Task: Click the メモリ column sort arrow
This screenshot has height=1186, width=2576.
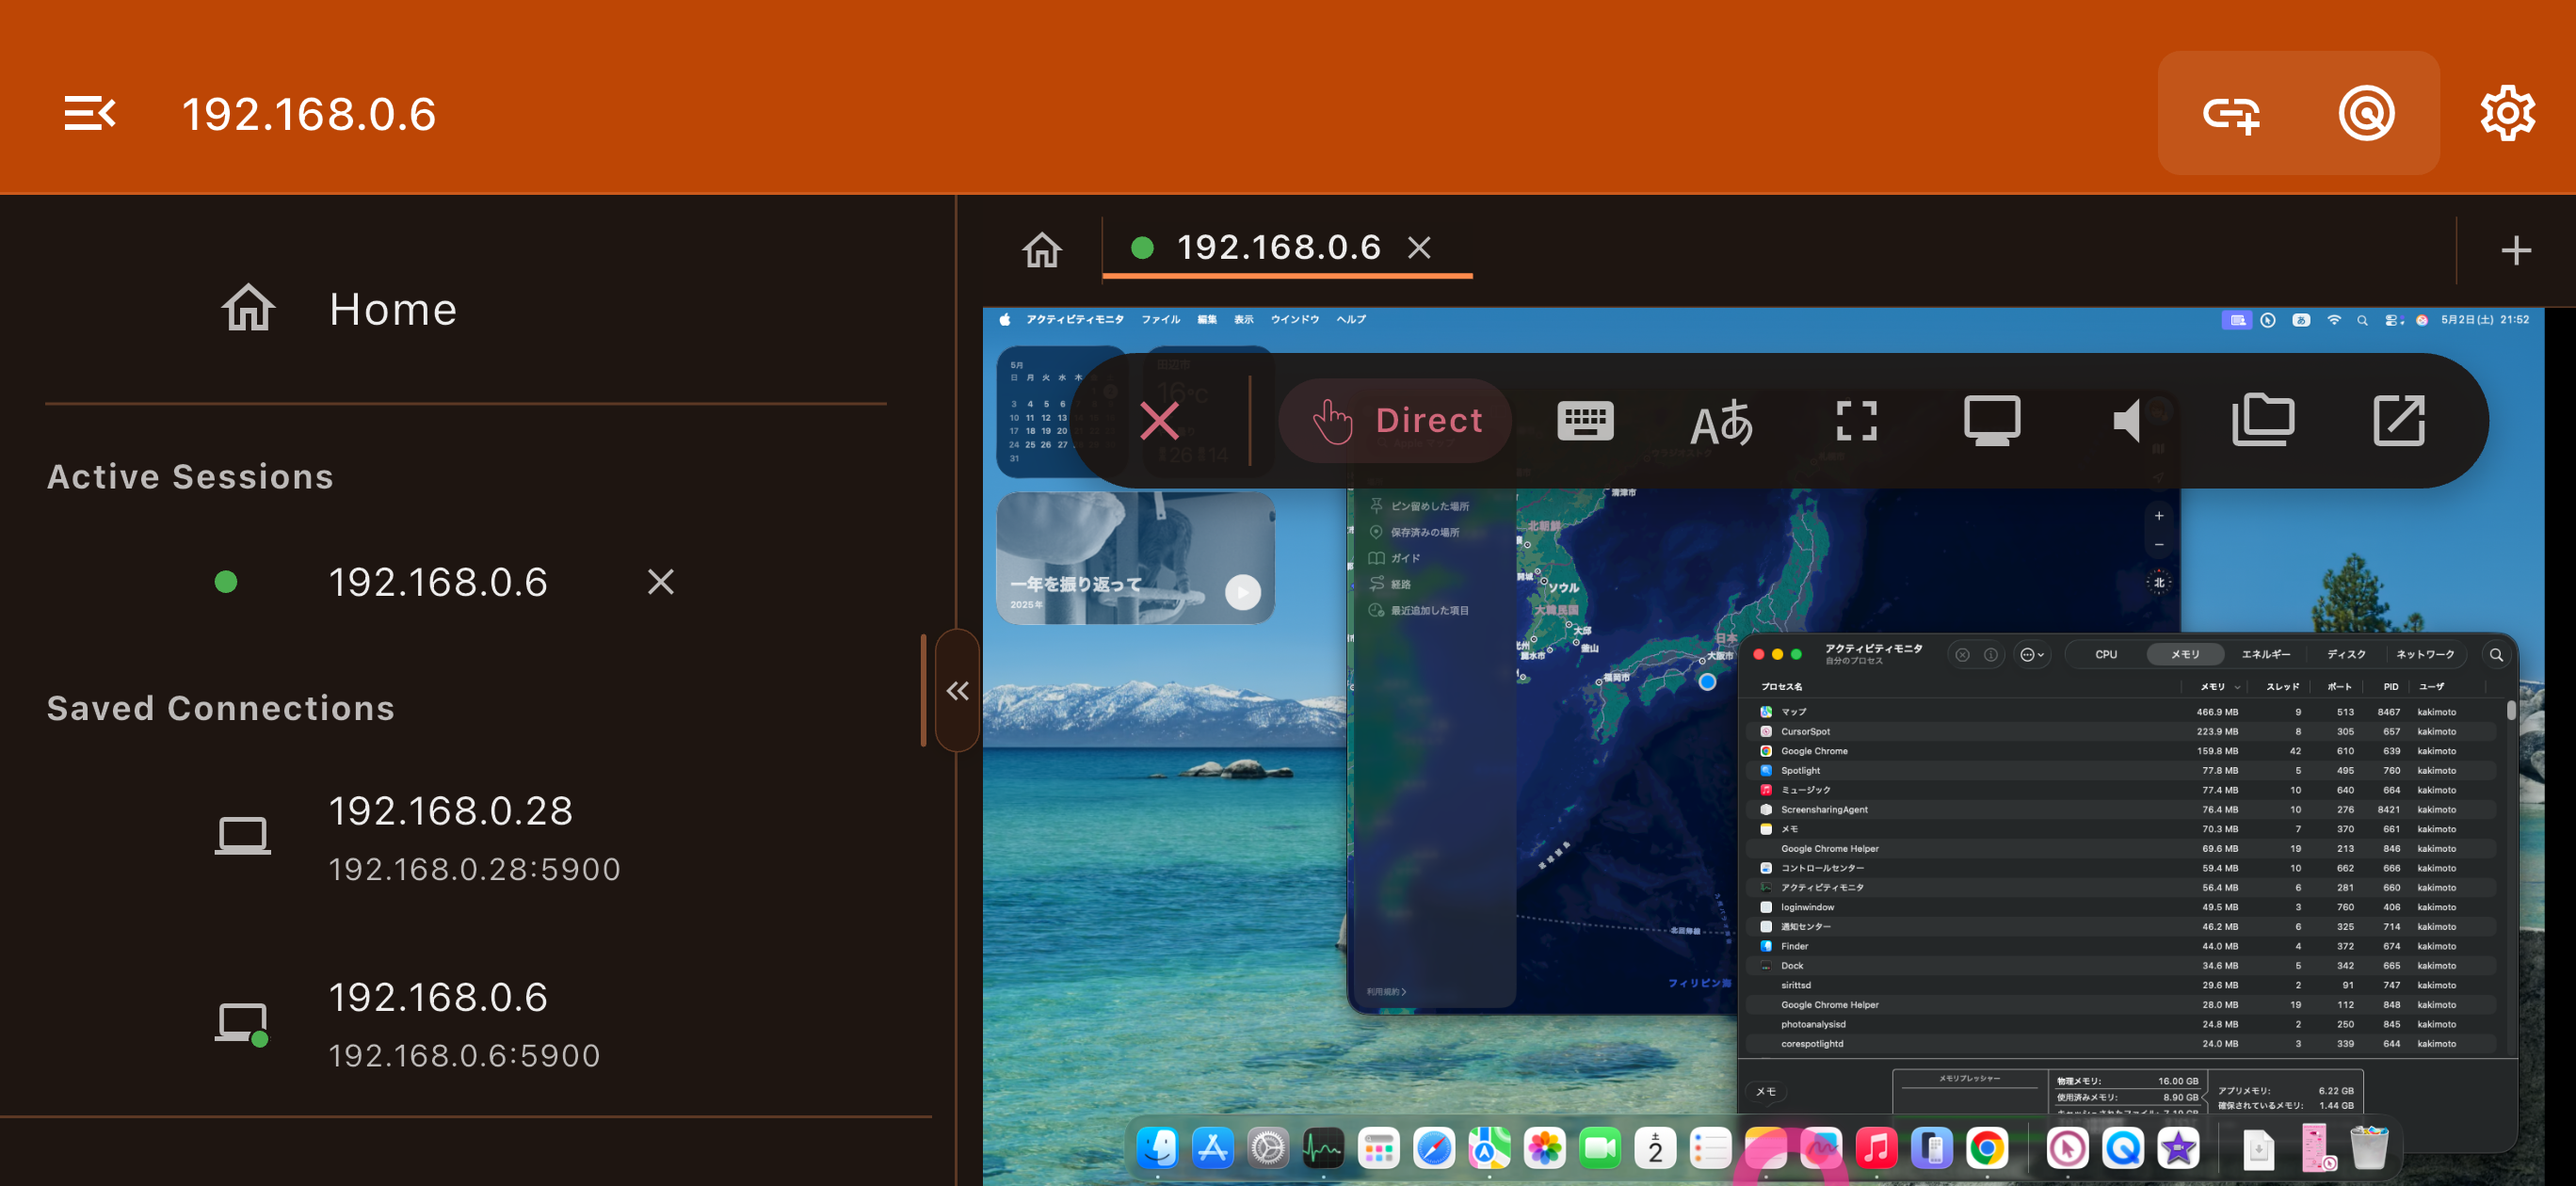Action: pyautogui.click(x=2237, y=687)
